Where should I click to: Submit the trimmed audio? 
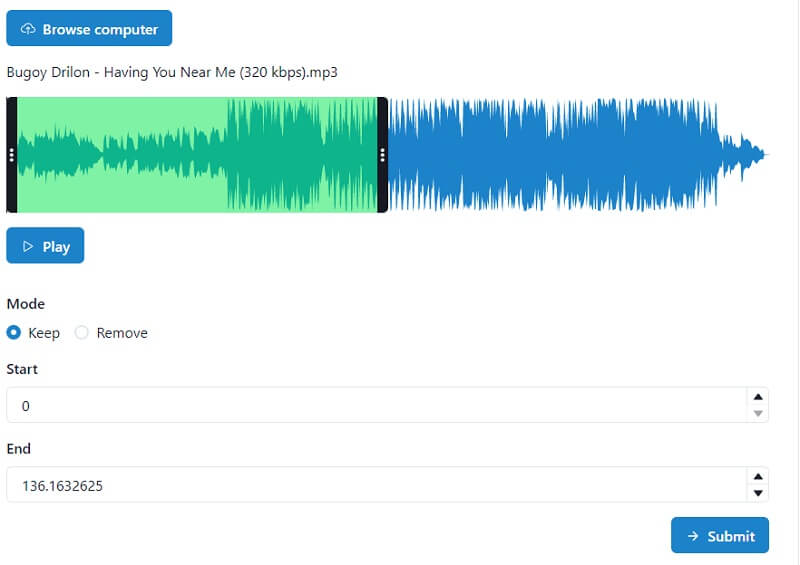click(719, 535)
